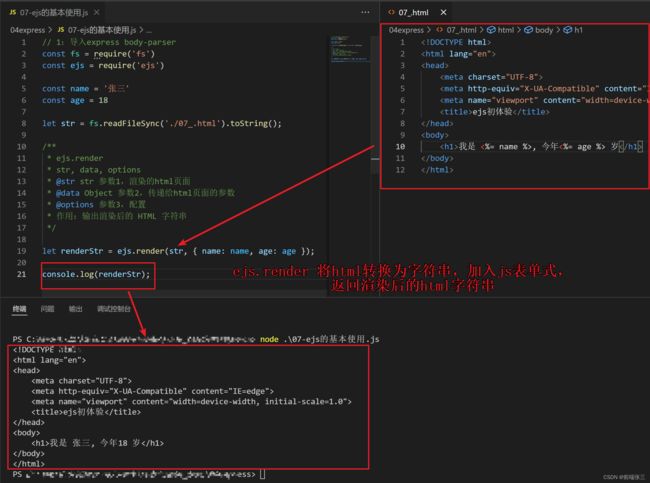Open the 终端 (Terminal) panel tab
This screenshot has height=483, width=650.
(19, 309)
